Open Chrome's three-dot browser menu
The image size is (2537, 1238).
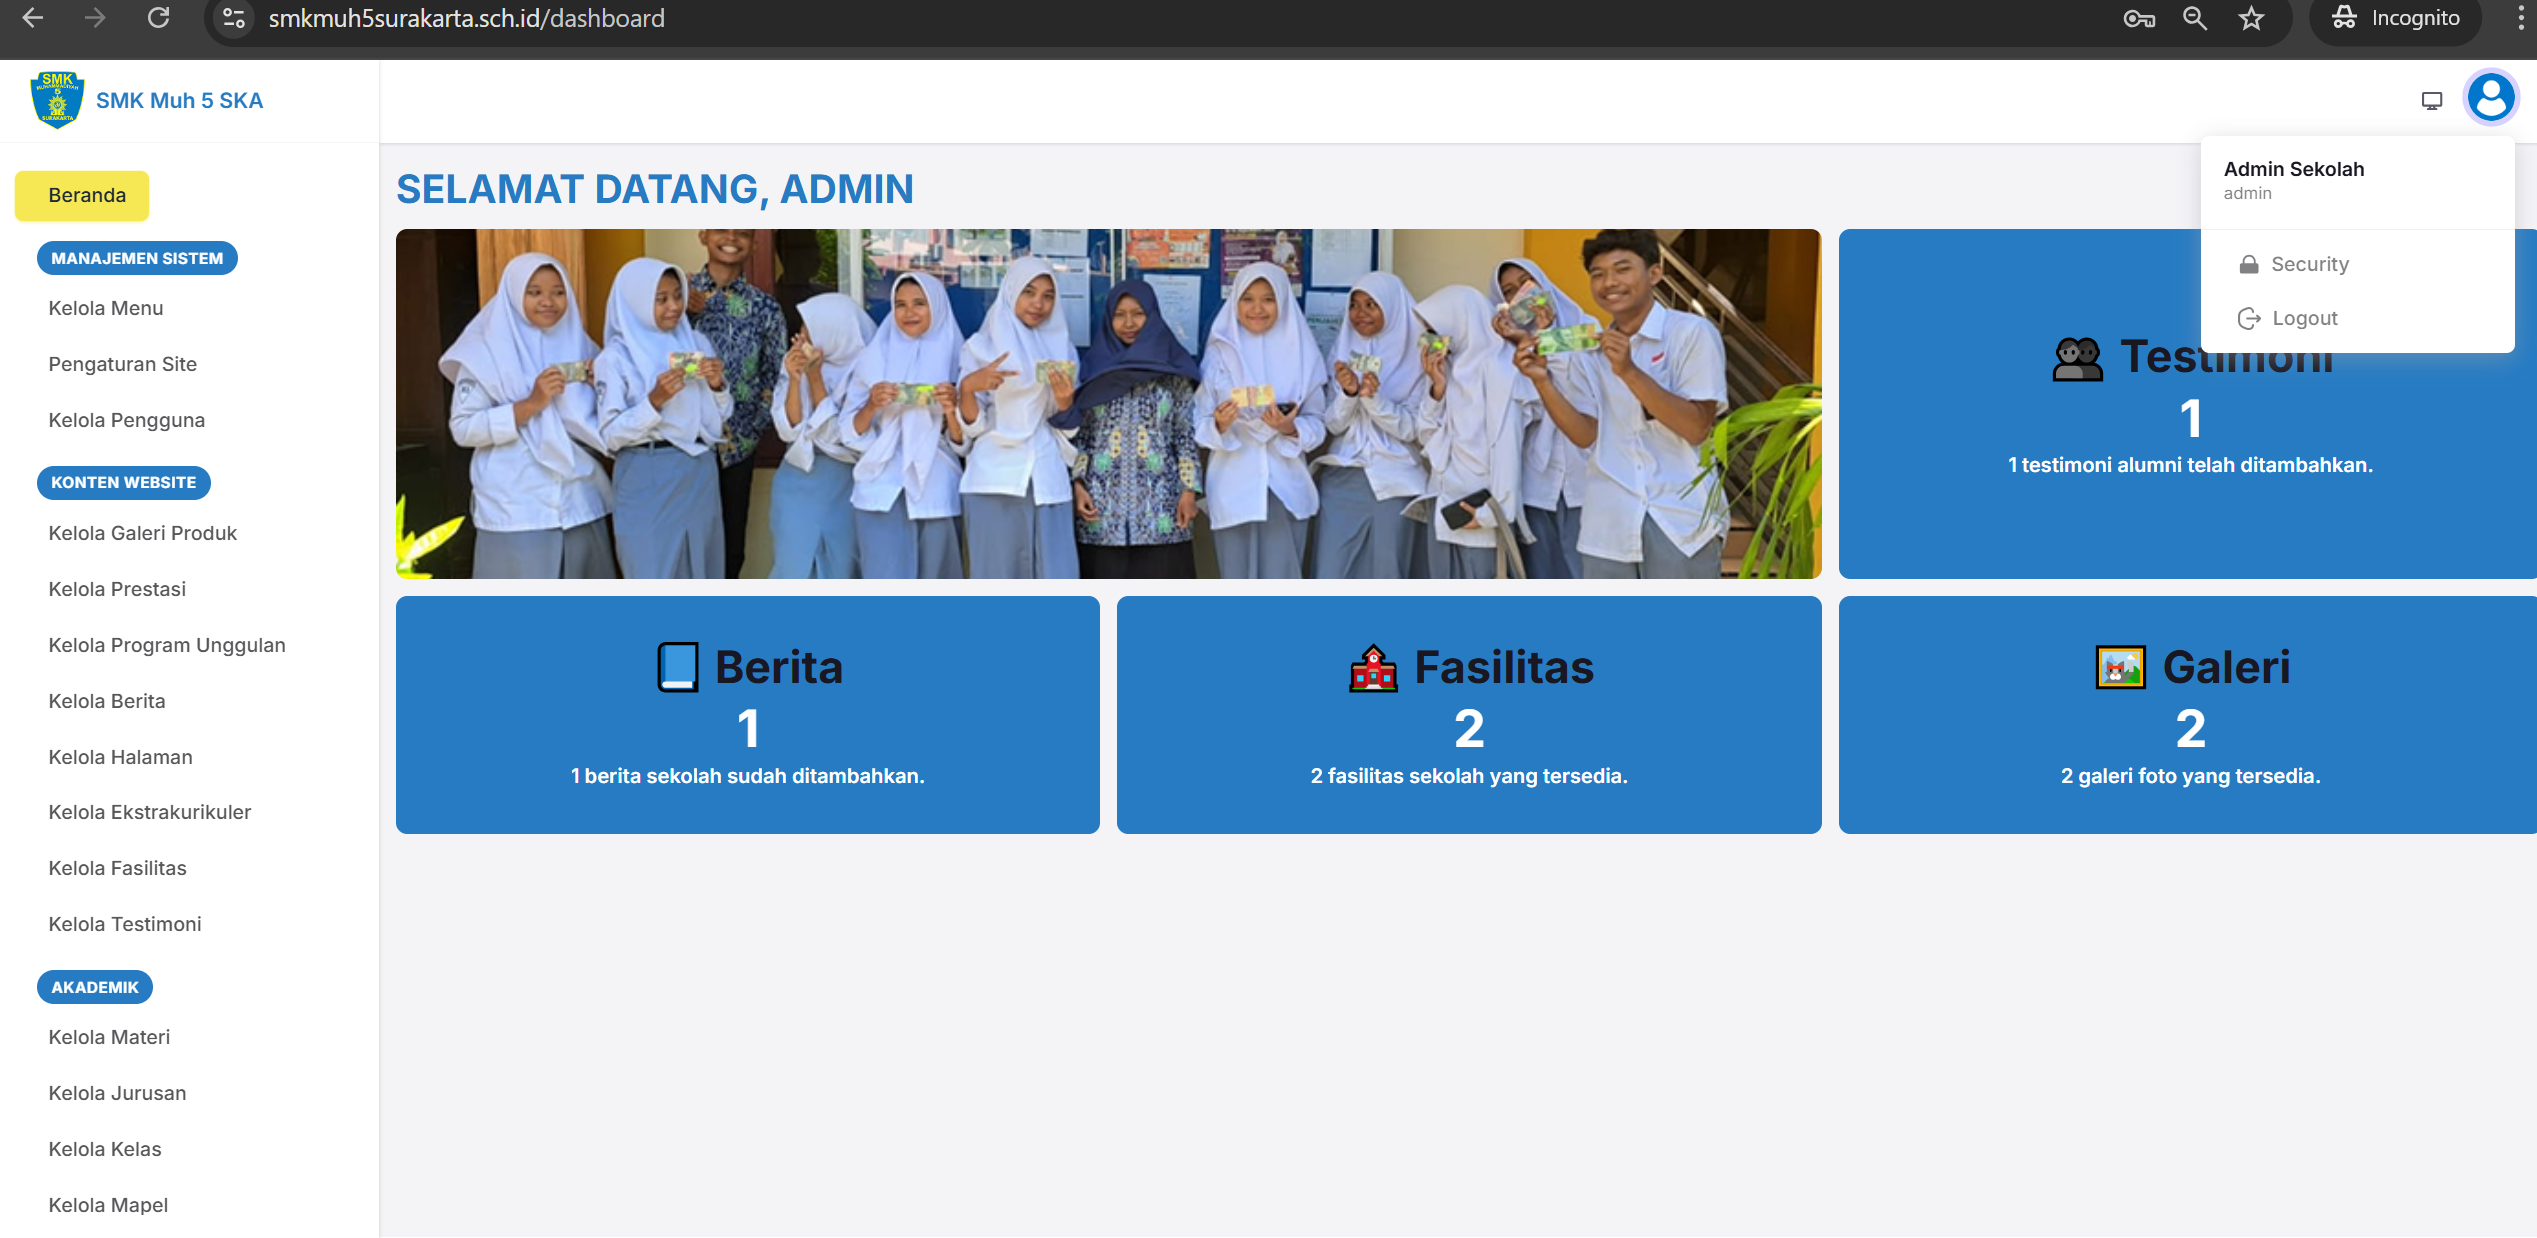point(2522,18)
